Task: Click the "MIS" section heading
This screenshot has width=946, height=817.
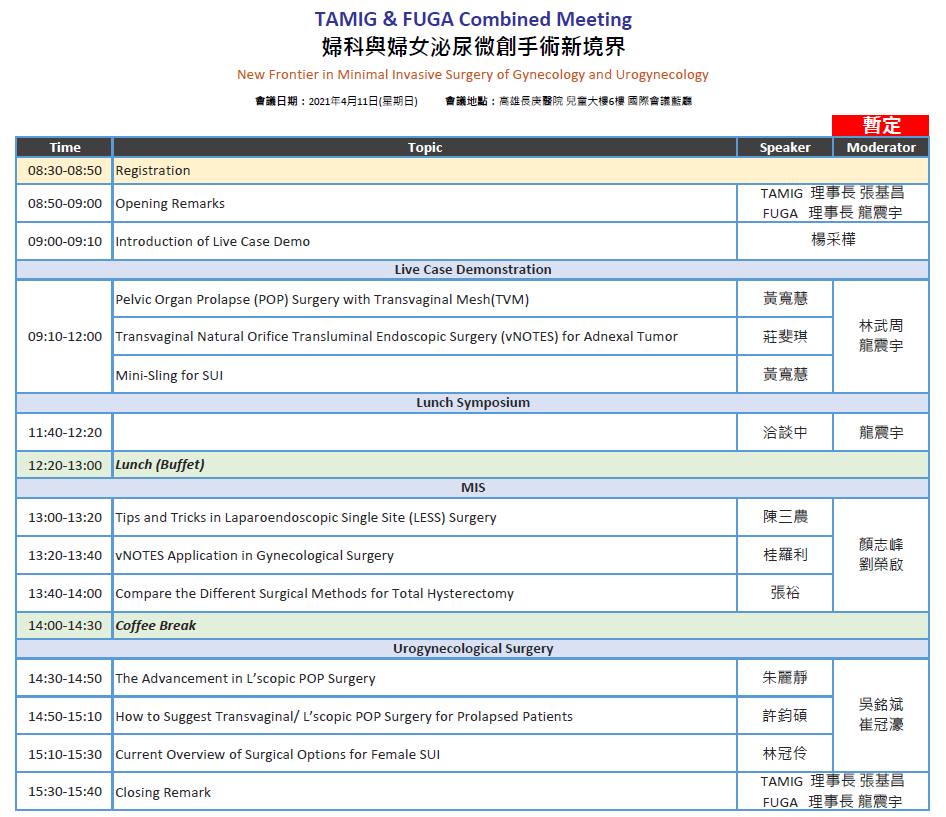Action: [x=473, y=488]
